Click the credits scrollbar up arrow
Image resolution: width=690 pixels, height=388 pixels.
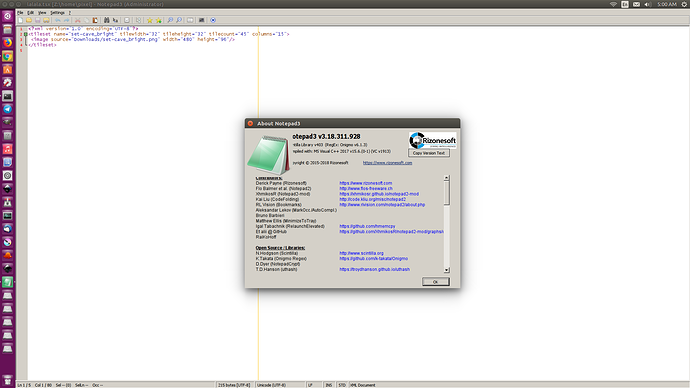pos(447,178)
